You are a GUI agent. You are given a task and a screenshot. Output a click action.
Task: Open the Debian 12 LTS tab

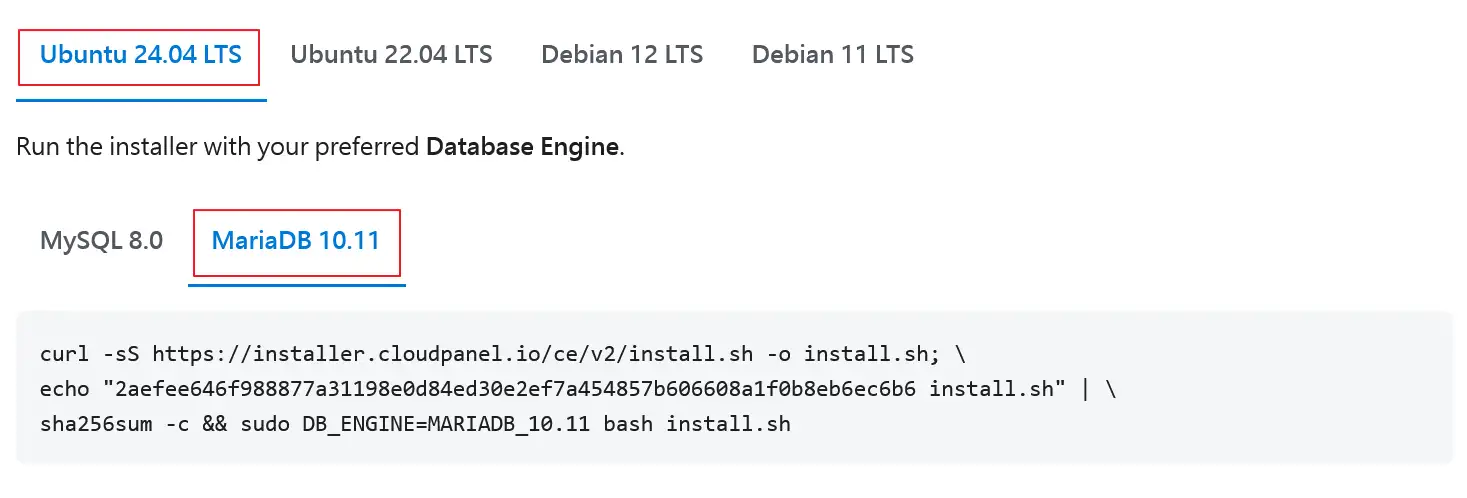coord(622,54)
